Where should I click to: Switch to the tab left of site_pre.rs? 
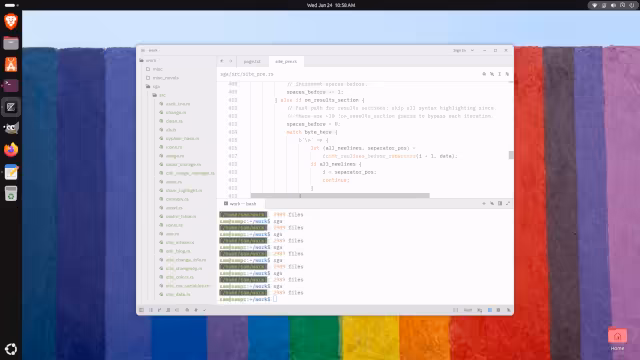coord(252,61)
